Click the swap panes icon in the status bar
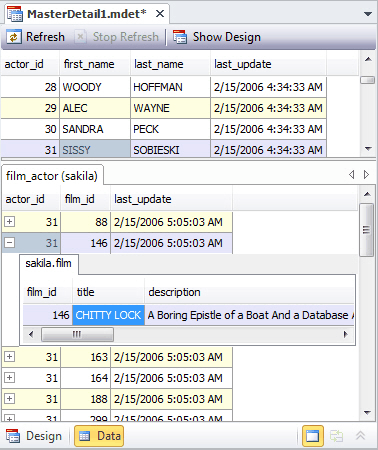The height and width of the screenshot is (450, 378). [337, 436]
